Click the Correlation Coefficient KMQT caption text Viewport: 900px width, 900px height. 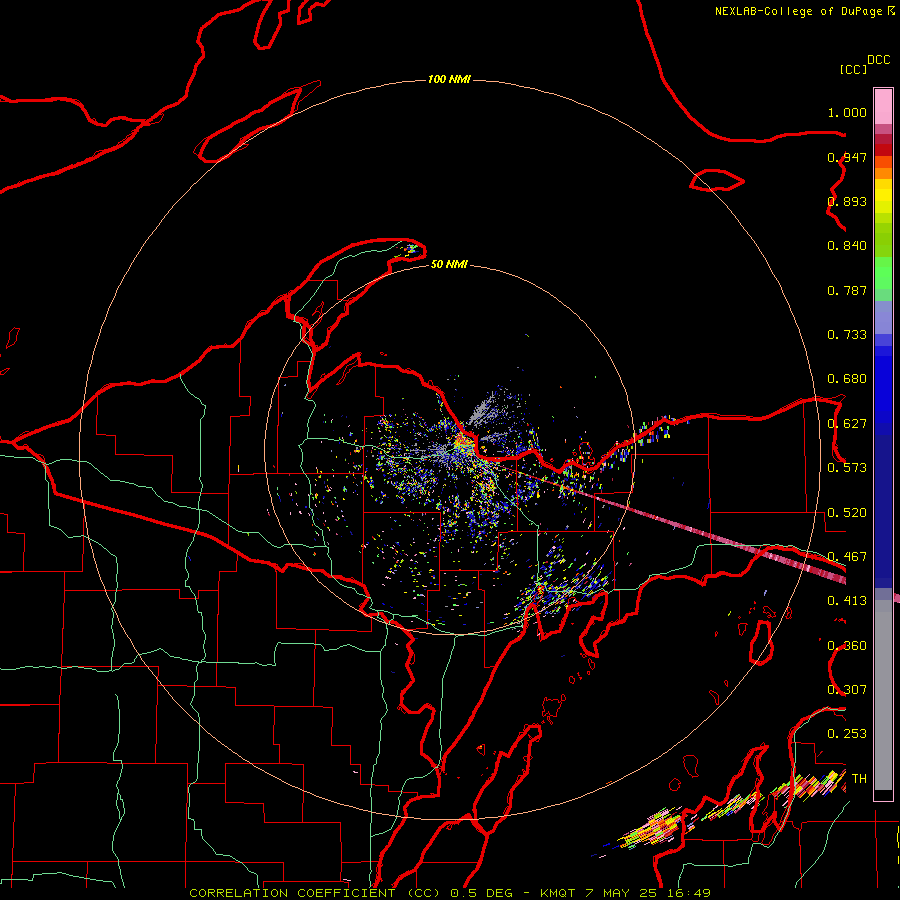tap(450, 893)
